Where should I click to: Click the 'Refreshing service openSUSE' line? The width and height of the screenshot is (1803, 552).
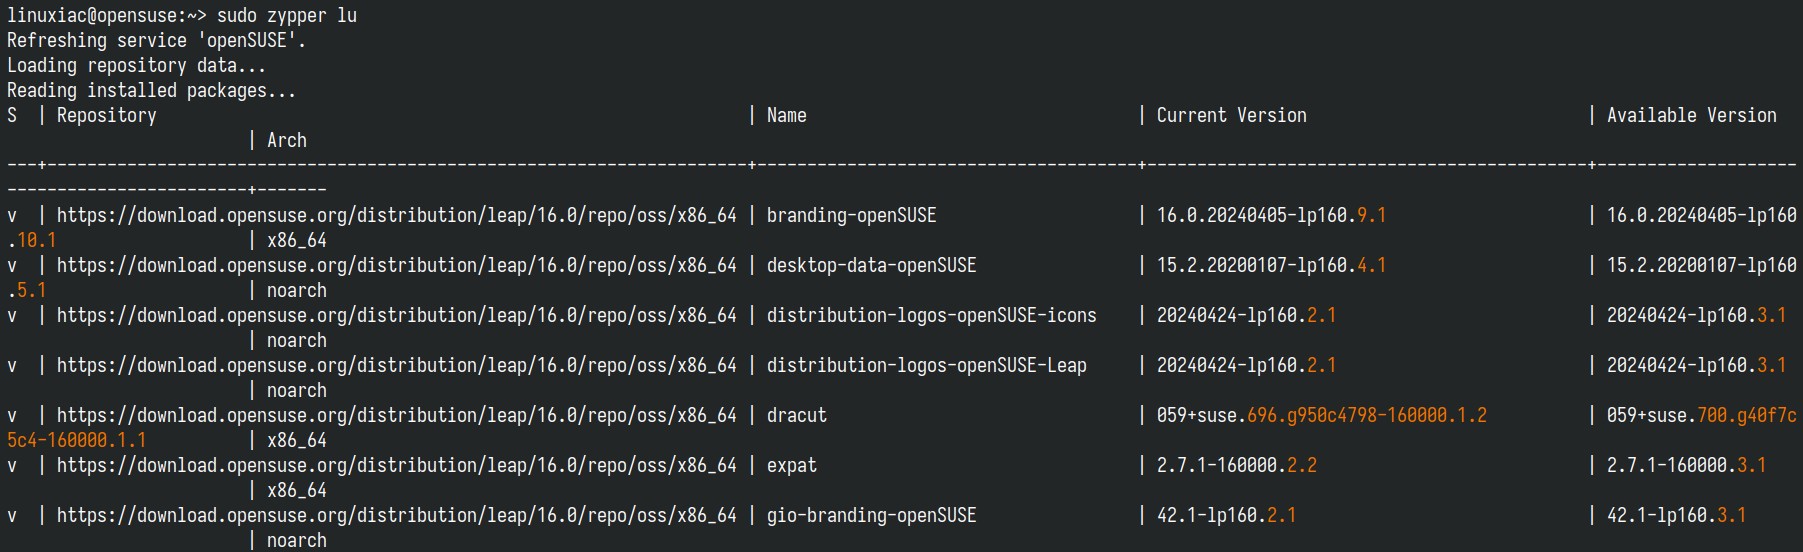click(x=156, y=40)
